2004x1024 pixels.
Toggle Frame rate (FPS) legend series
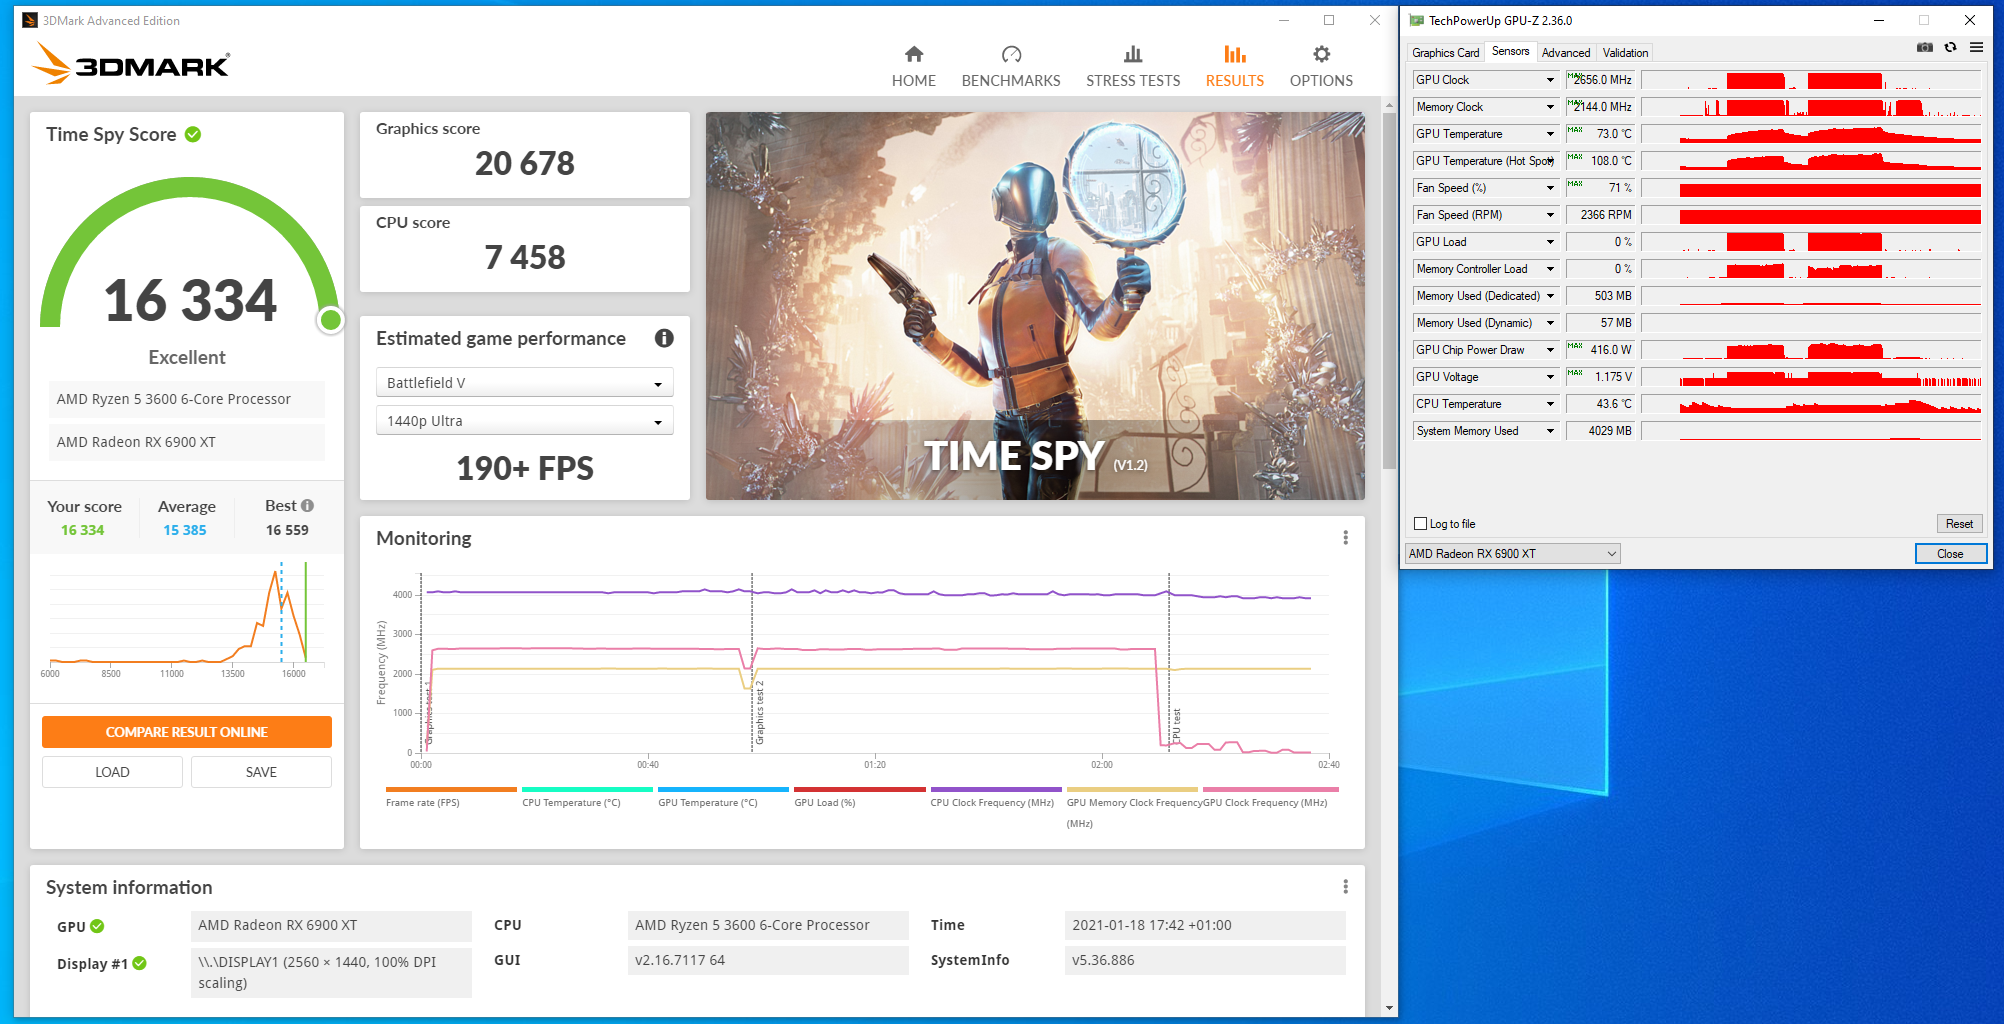coord(423,802)
